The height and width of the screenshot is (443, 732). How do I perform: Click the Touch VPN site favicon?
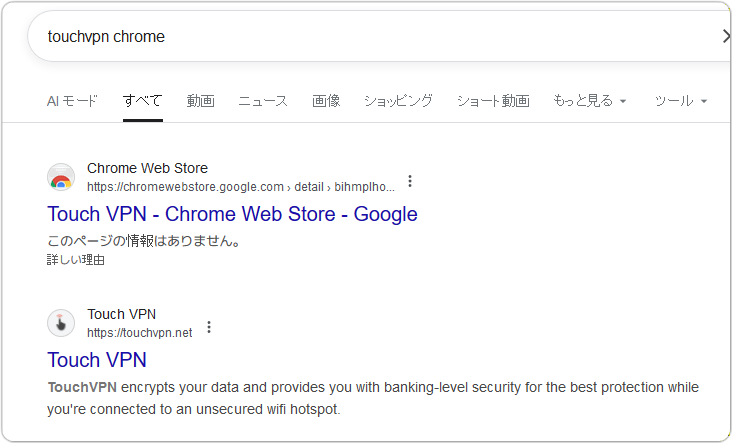[x=61, y=323]
